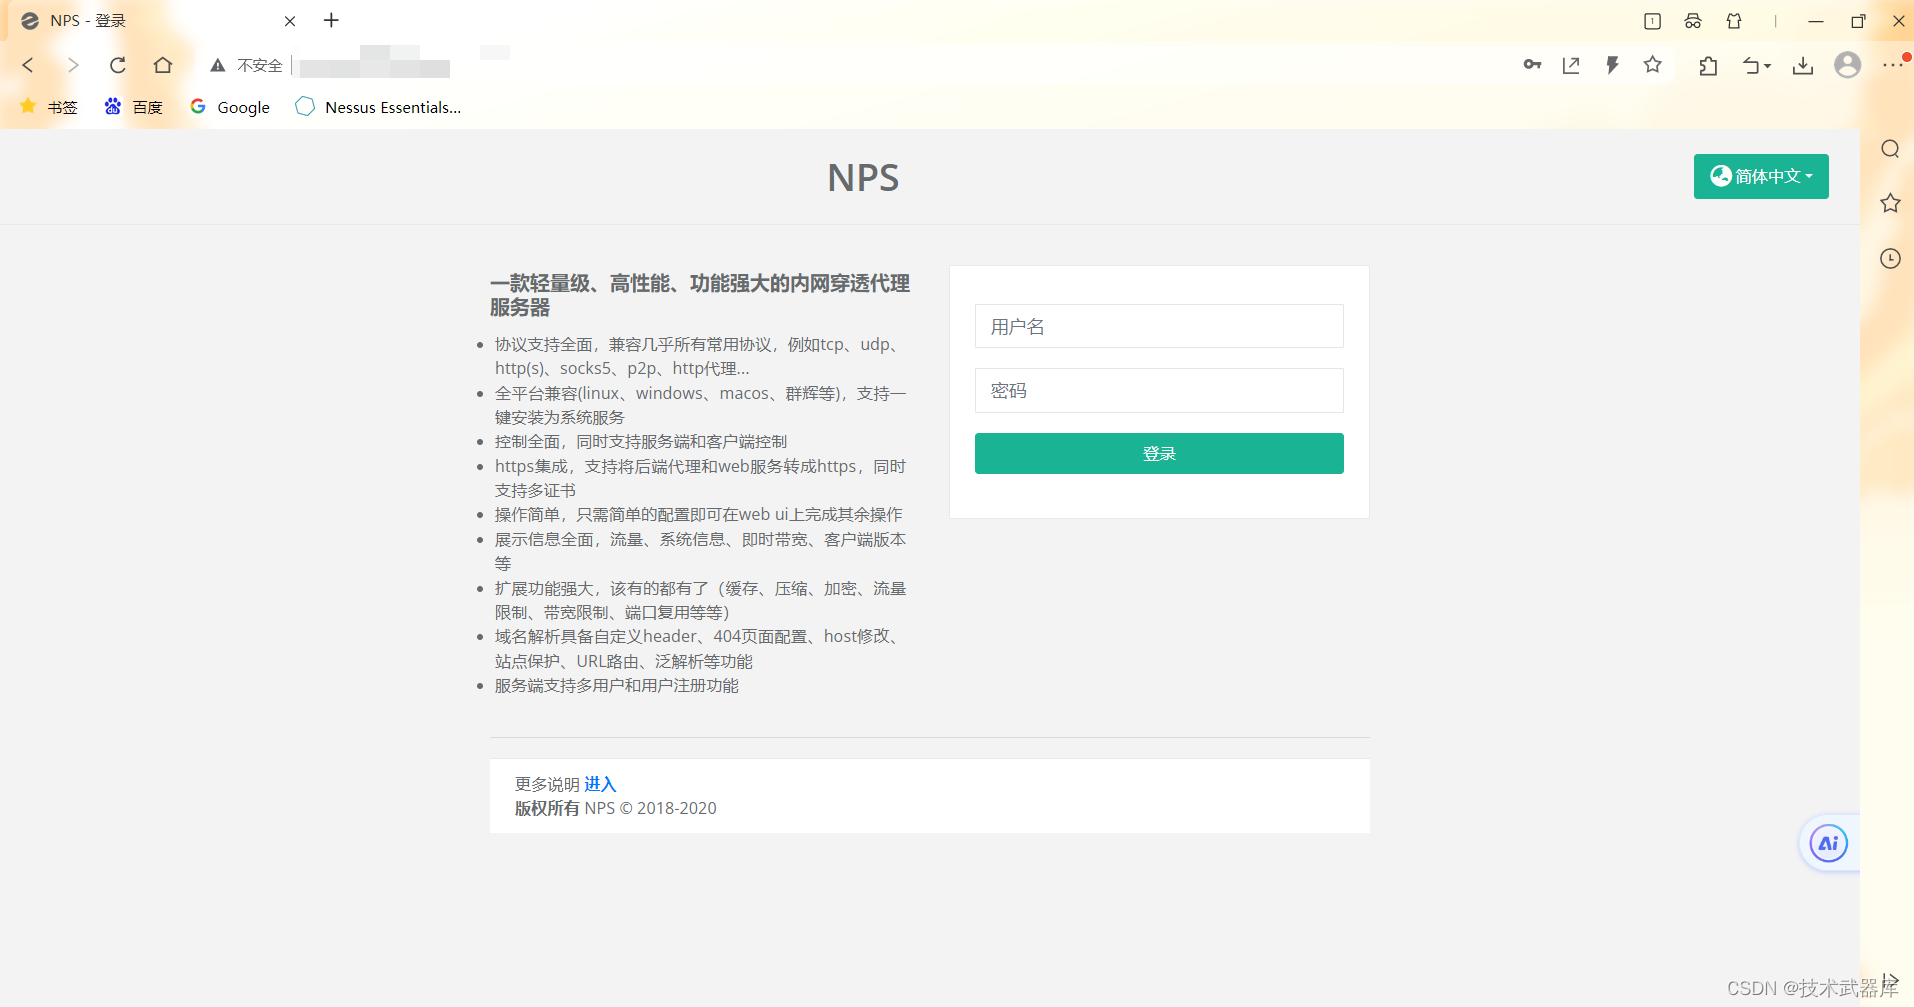1914x1007 pixels.
Task: Minimize the browser window
Action: [1816, 21]
